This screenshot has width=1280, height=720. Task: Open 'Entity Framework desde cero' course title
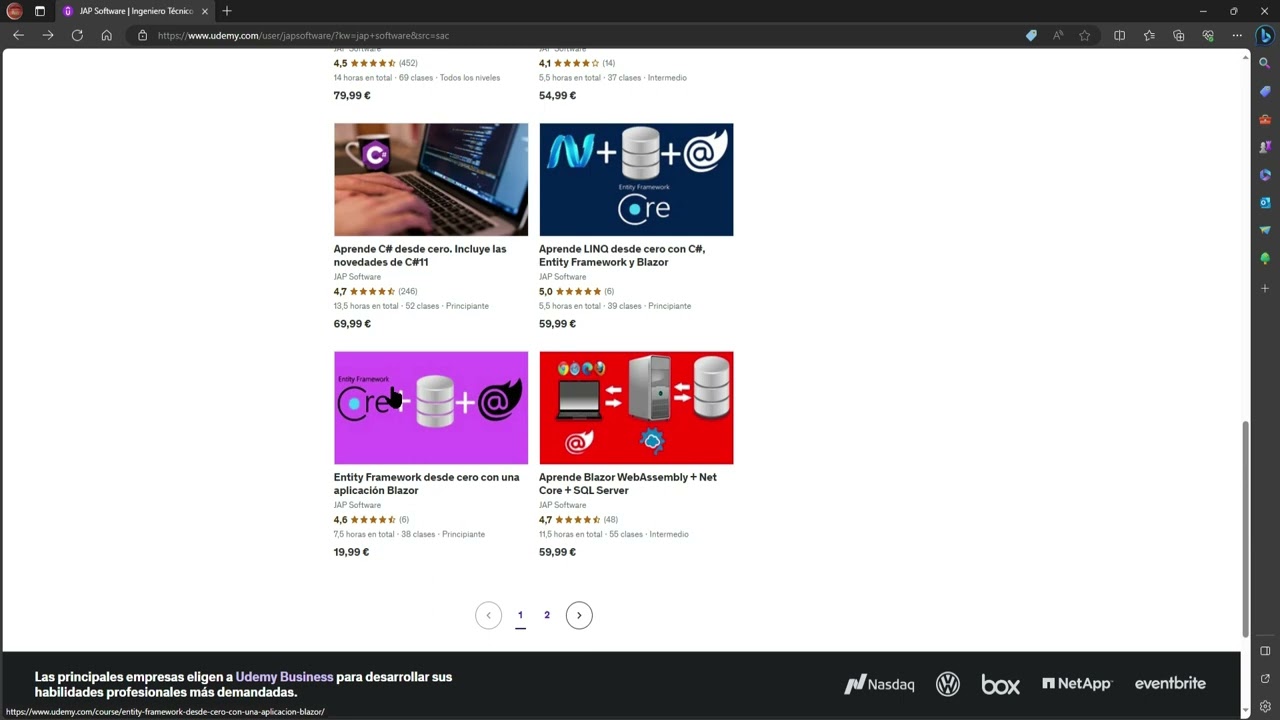[427, 484]
